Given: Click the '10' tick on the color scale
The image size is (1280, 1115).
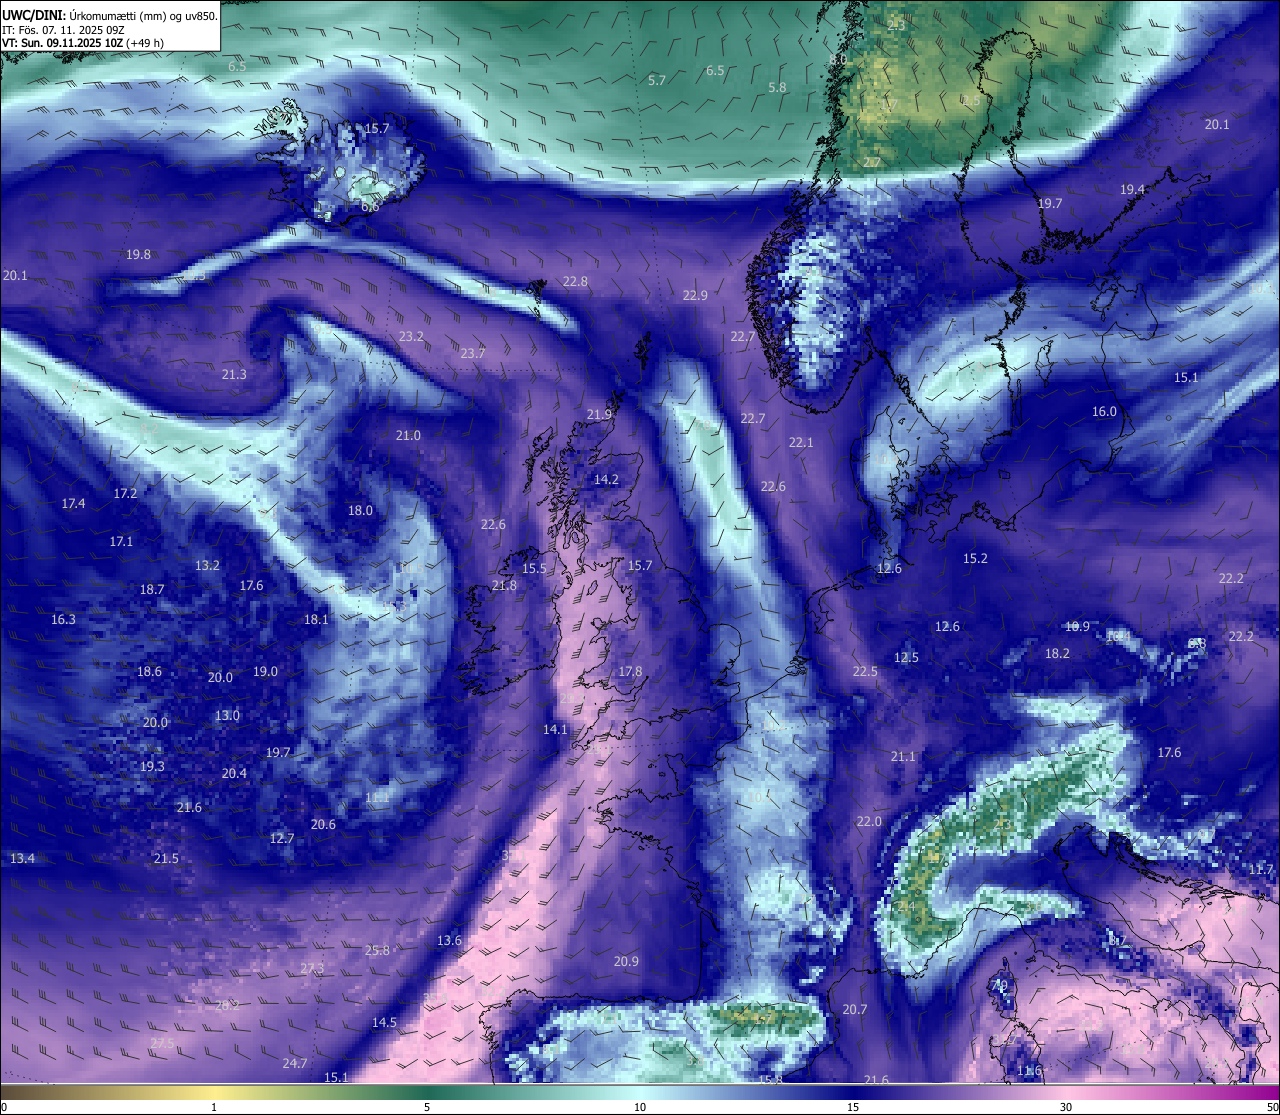Looking at the screenshot, I should coord(640,1107).
